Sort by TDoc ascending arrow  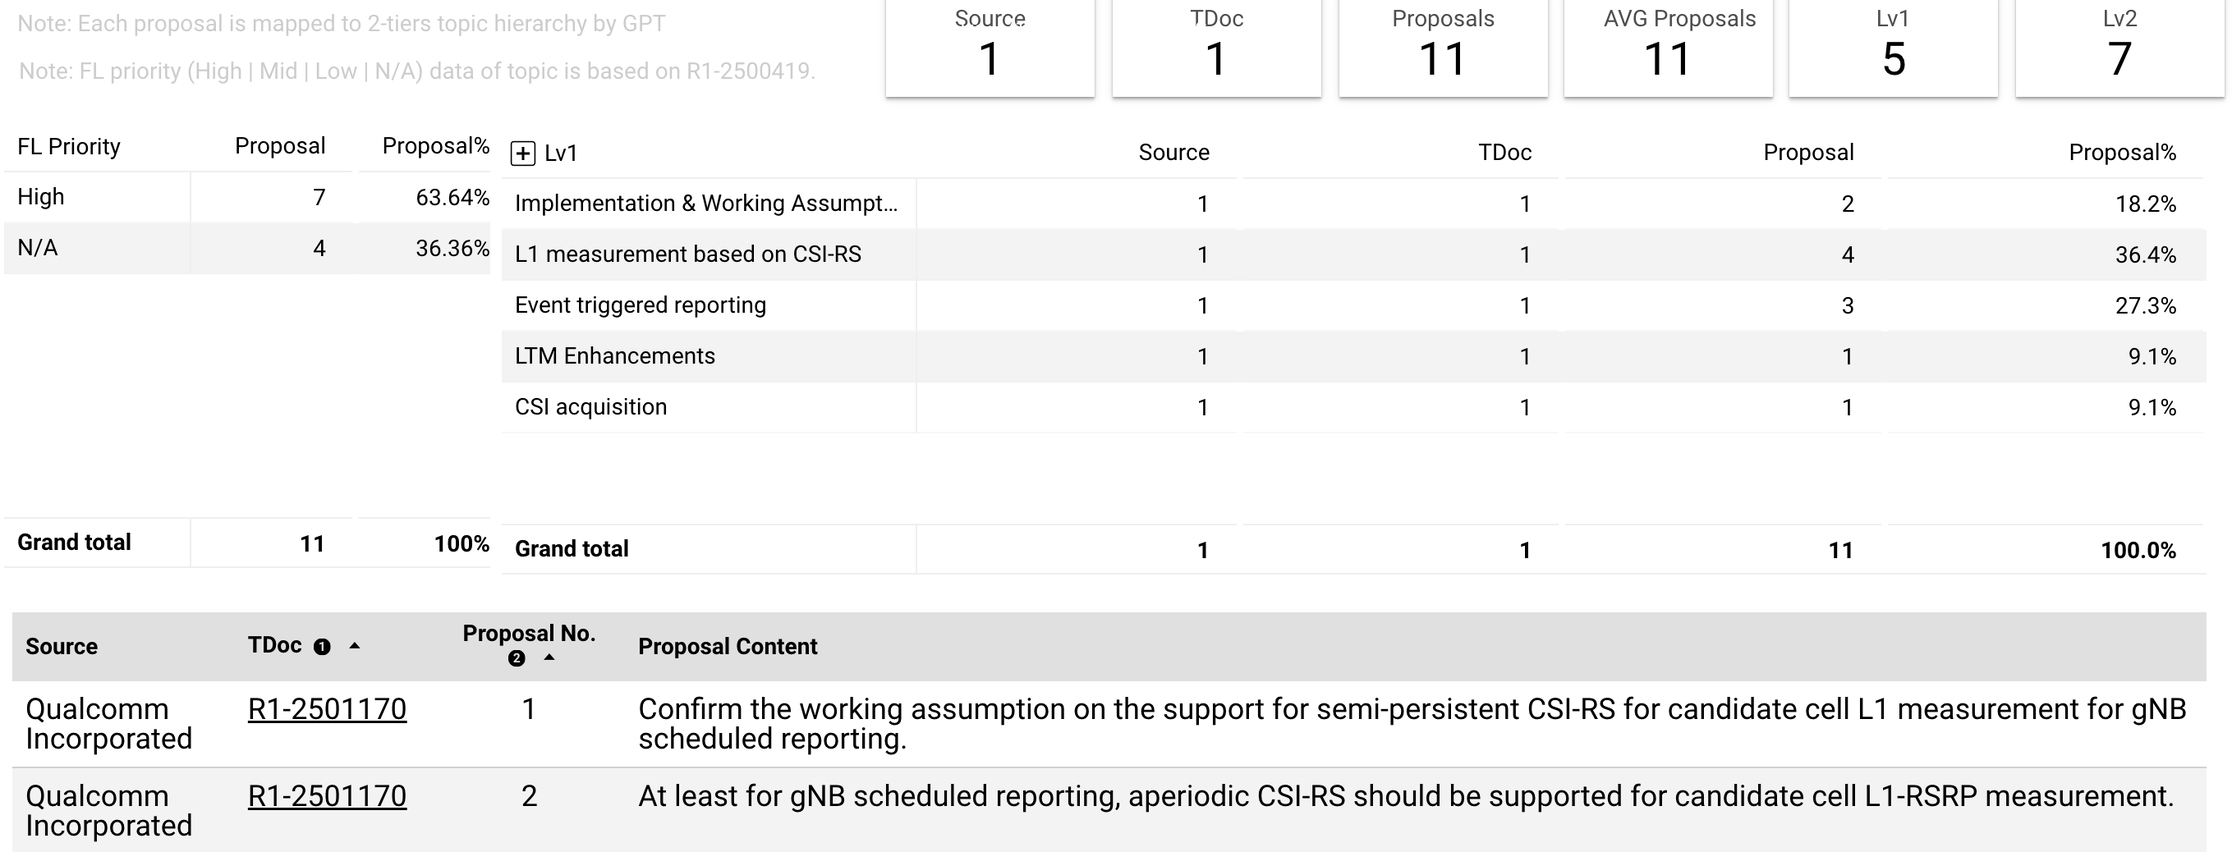click(x=354, y=646)
